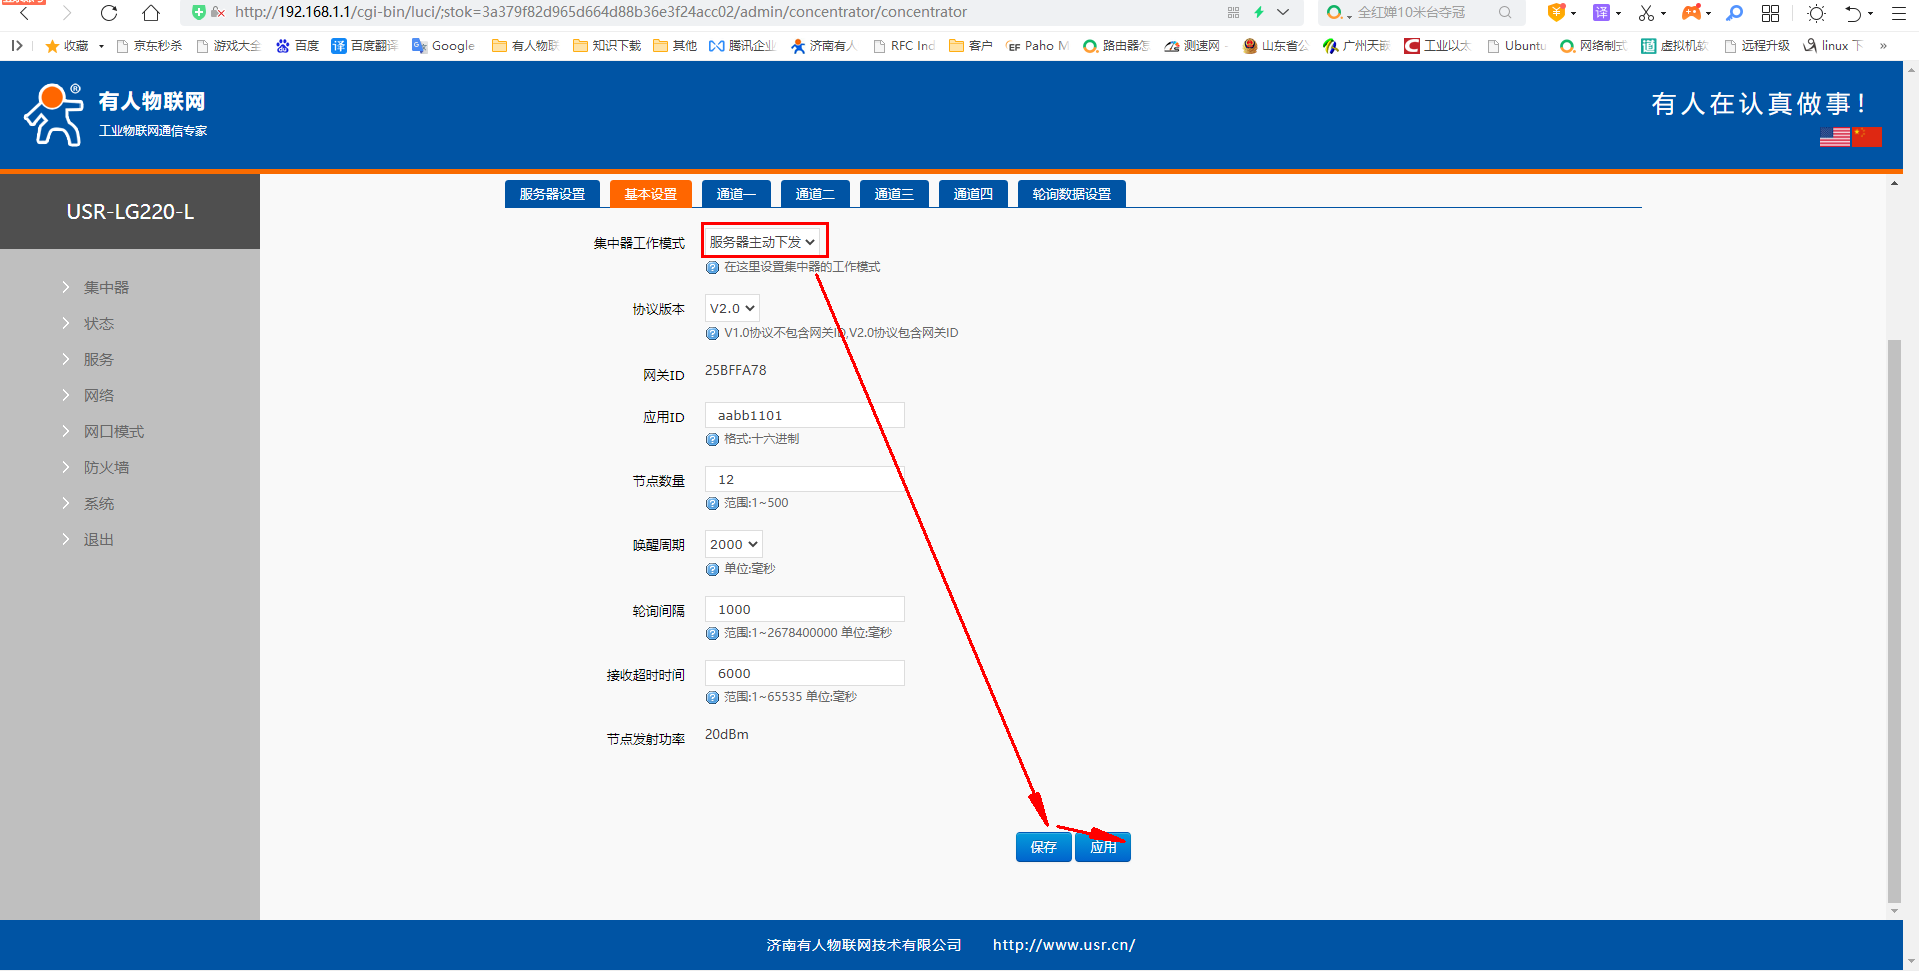This screenshot has height=971, width=1919.
Task: Expand the 系统 sidebar menu
Action: [x=98, y=503]
